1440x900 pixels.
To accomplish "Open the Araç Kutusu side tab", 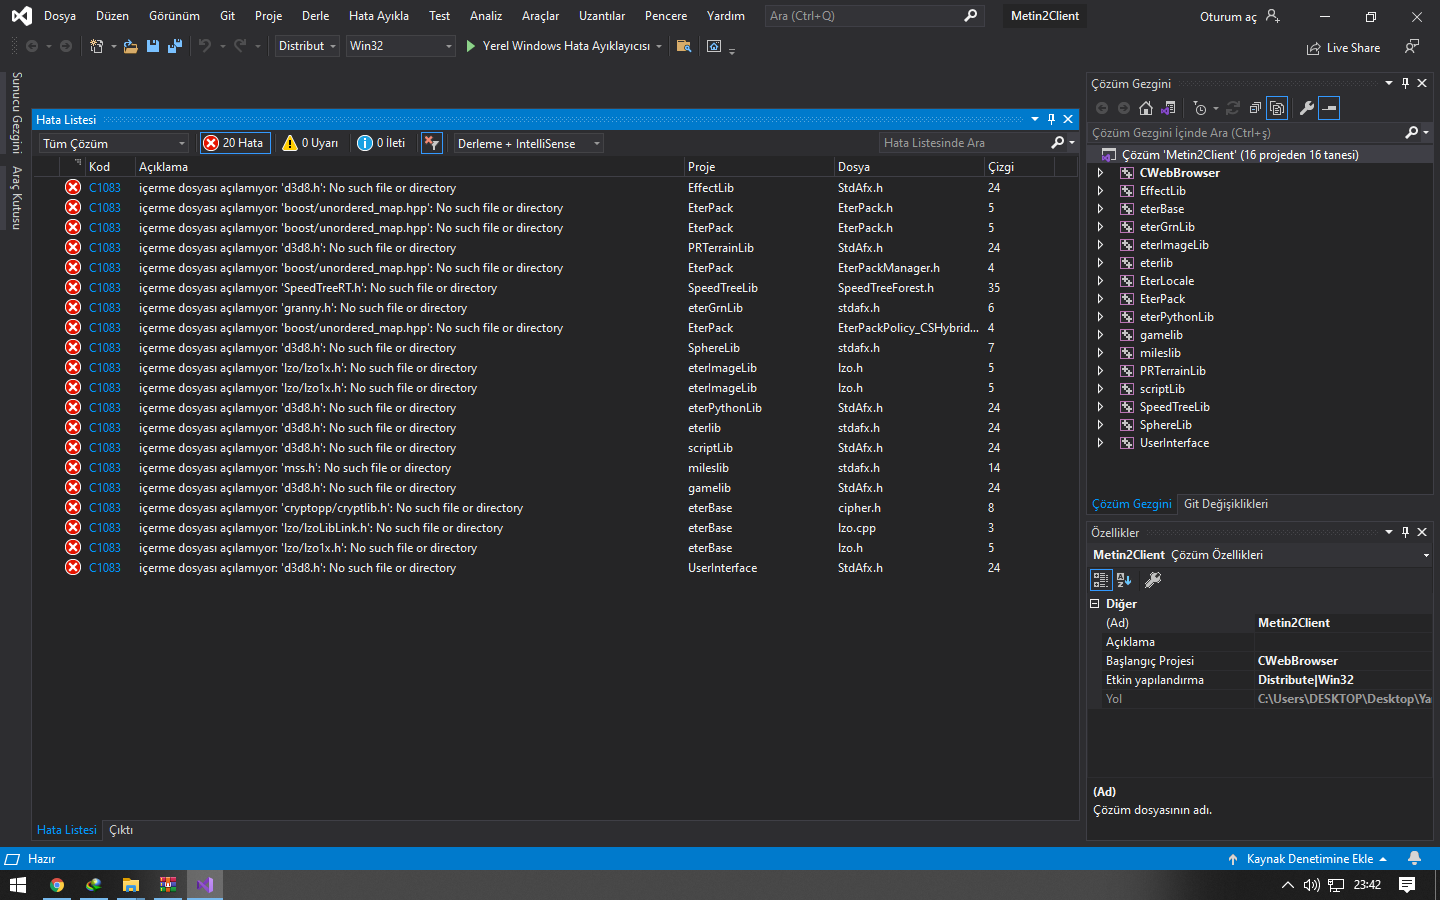I will (16, 198).
